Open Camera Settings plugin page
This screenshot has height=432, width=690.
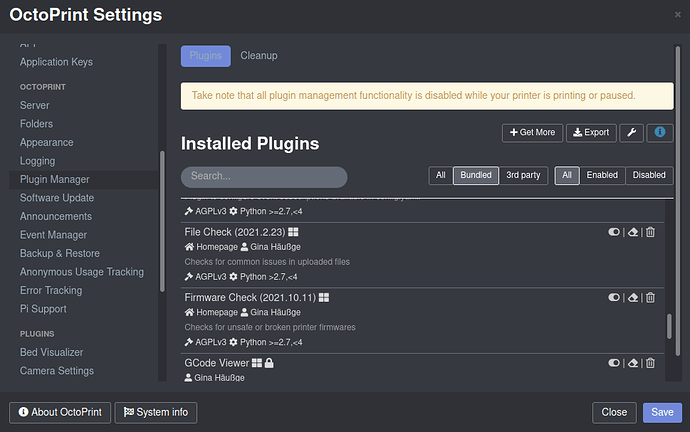coord(57,371)
